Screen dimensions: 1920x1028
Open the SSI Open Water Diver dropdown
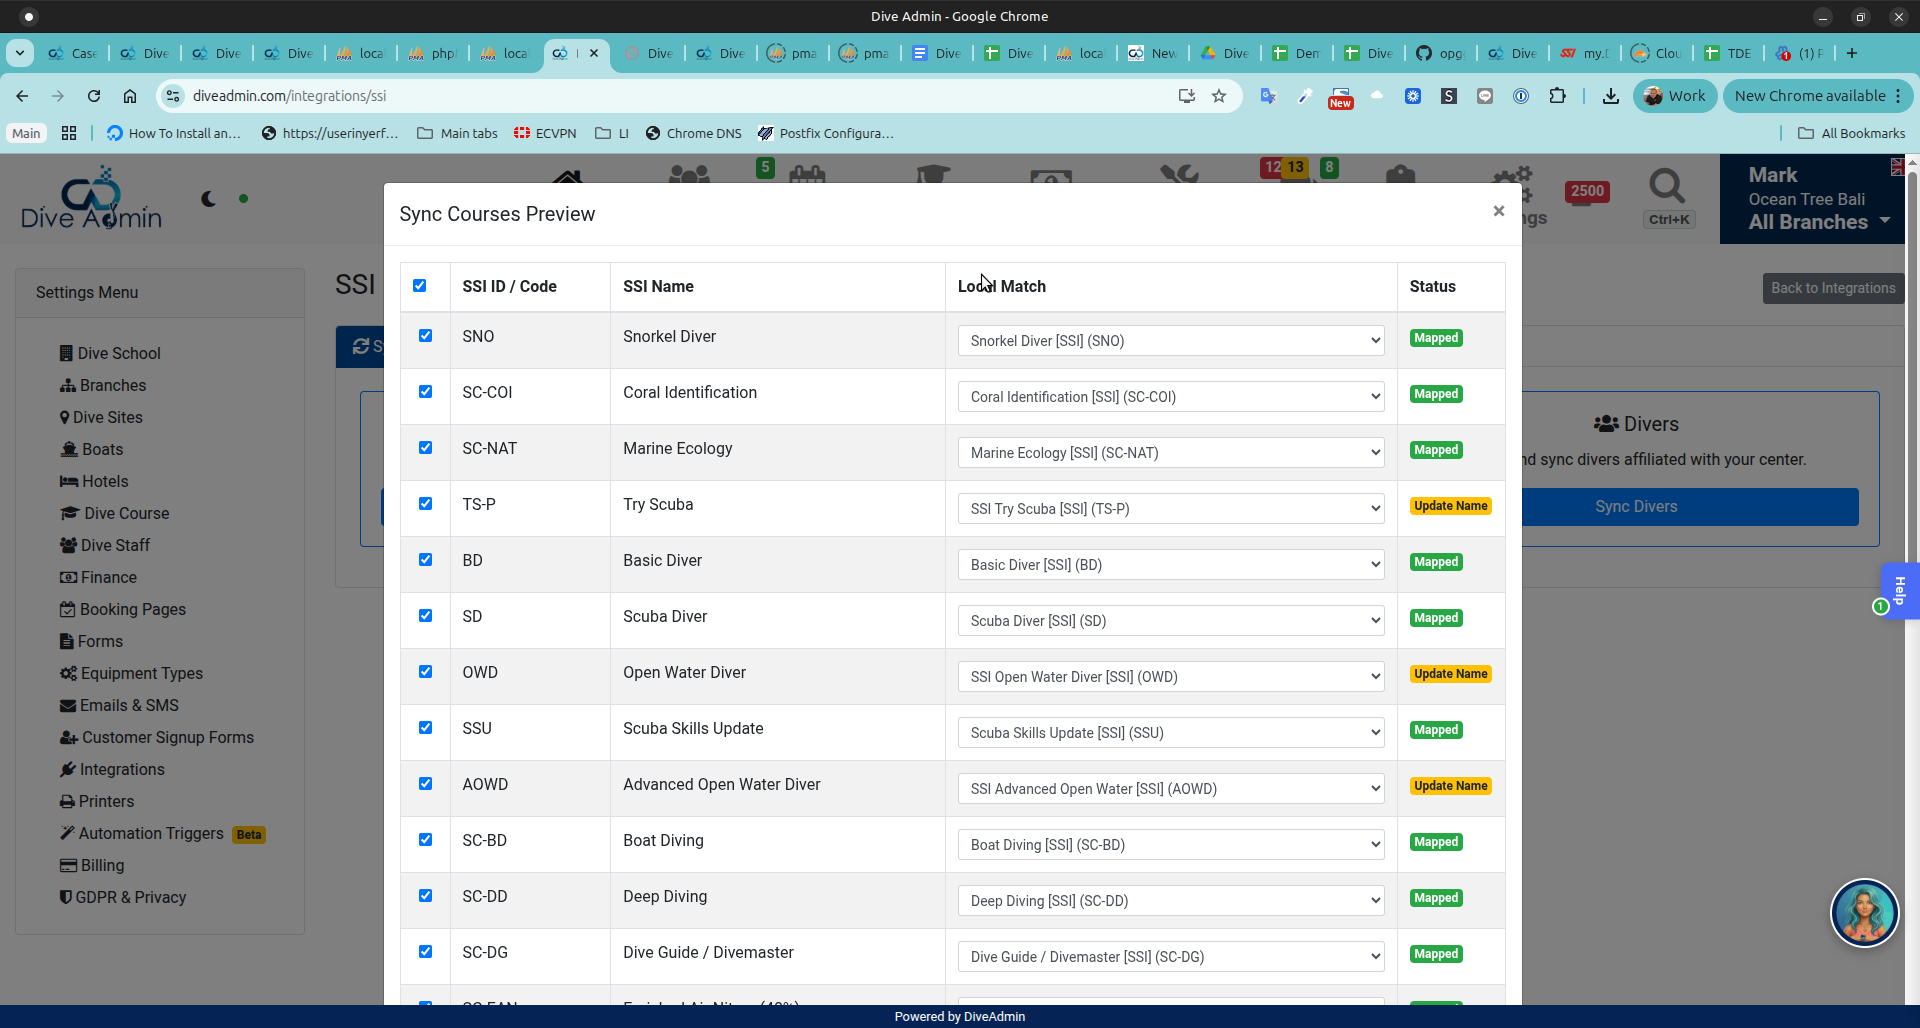(x=1171, y=677)
